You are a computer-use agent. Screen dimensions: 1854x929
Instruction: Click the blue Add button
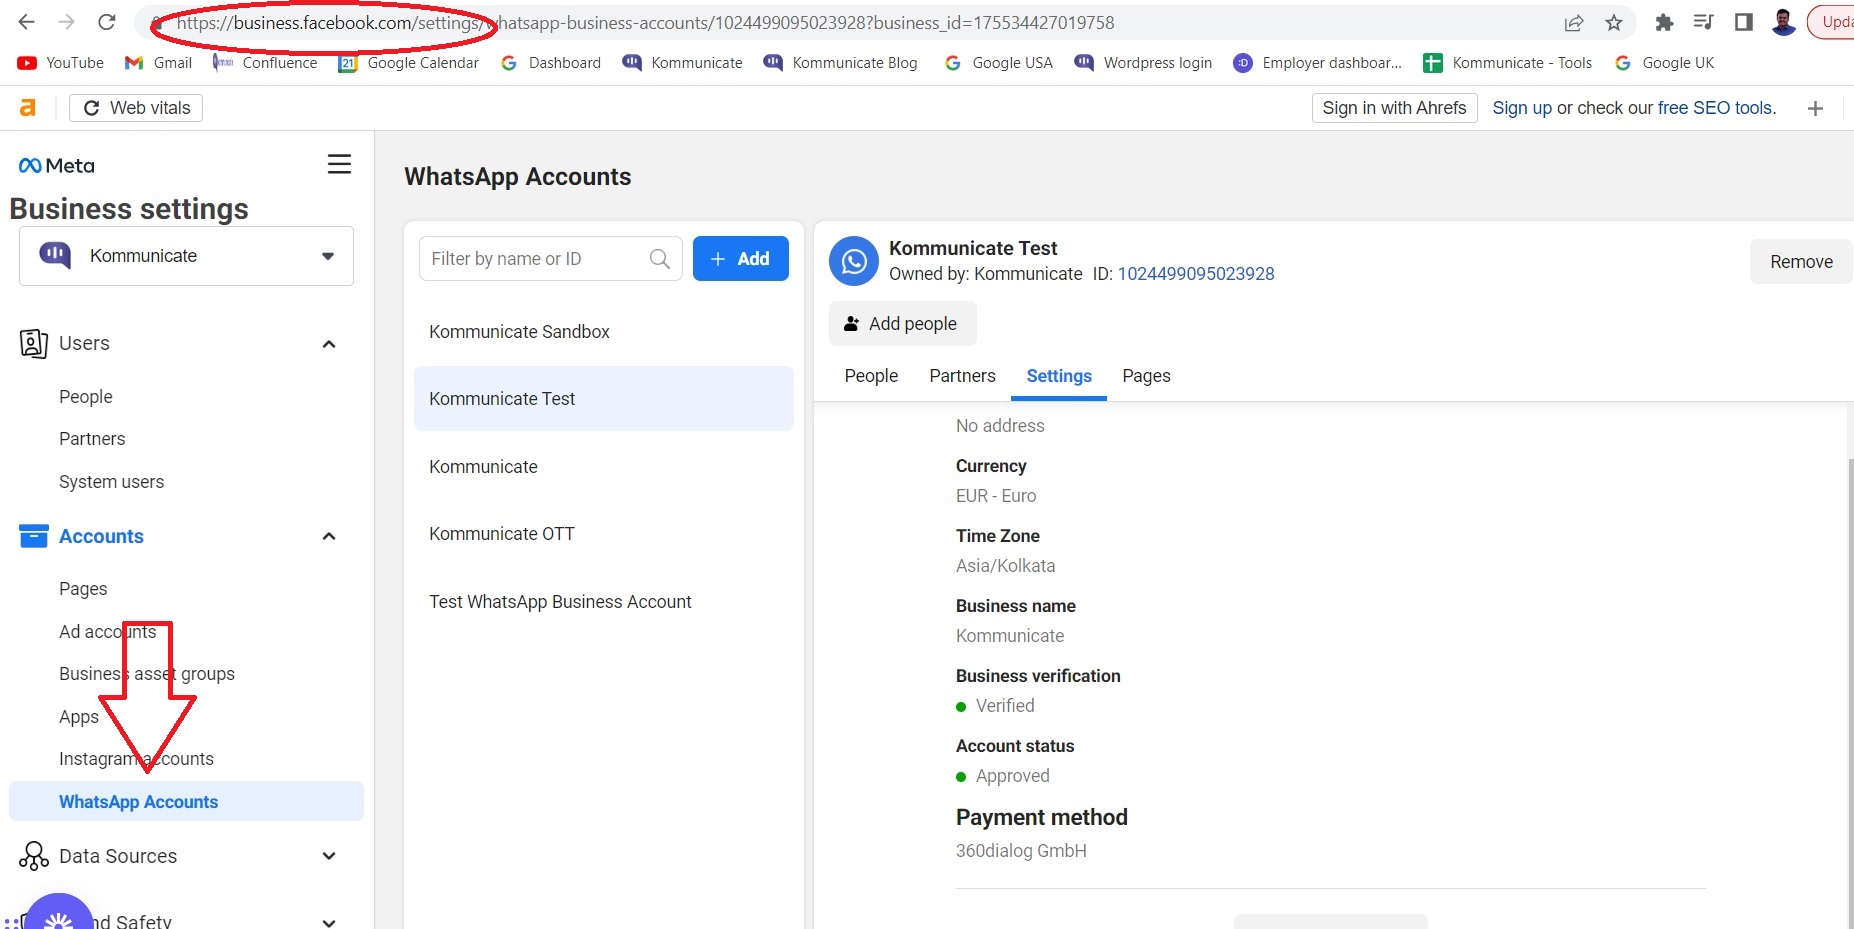pos(740,259)
